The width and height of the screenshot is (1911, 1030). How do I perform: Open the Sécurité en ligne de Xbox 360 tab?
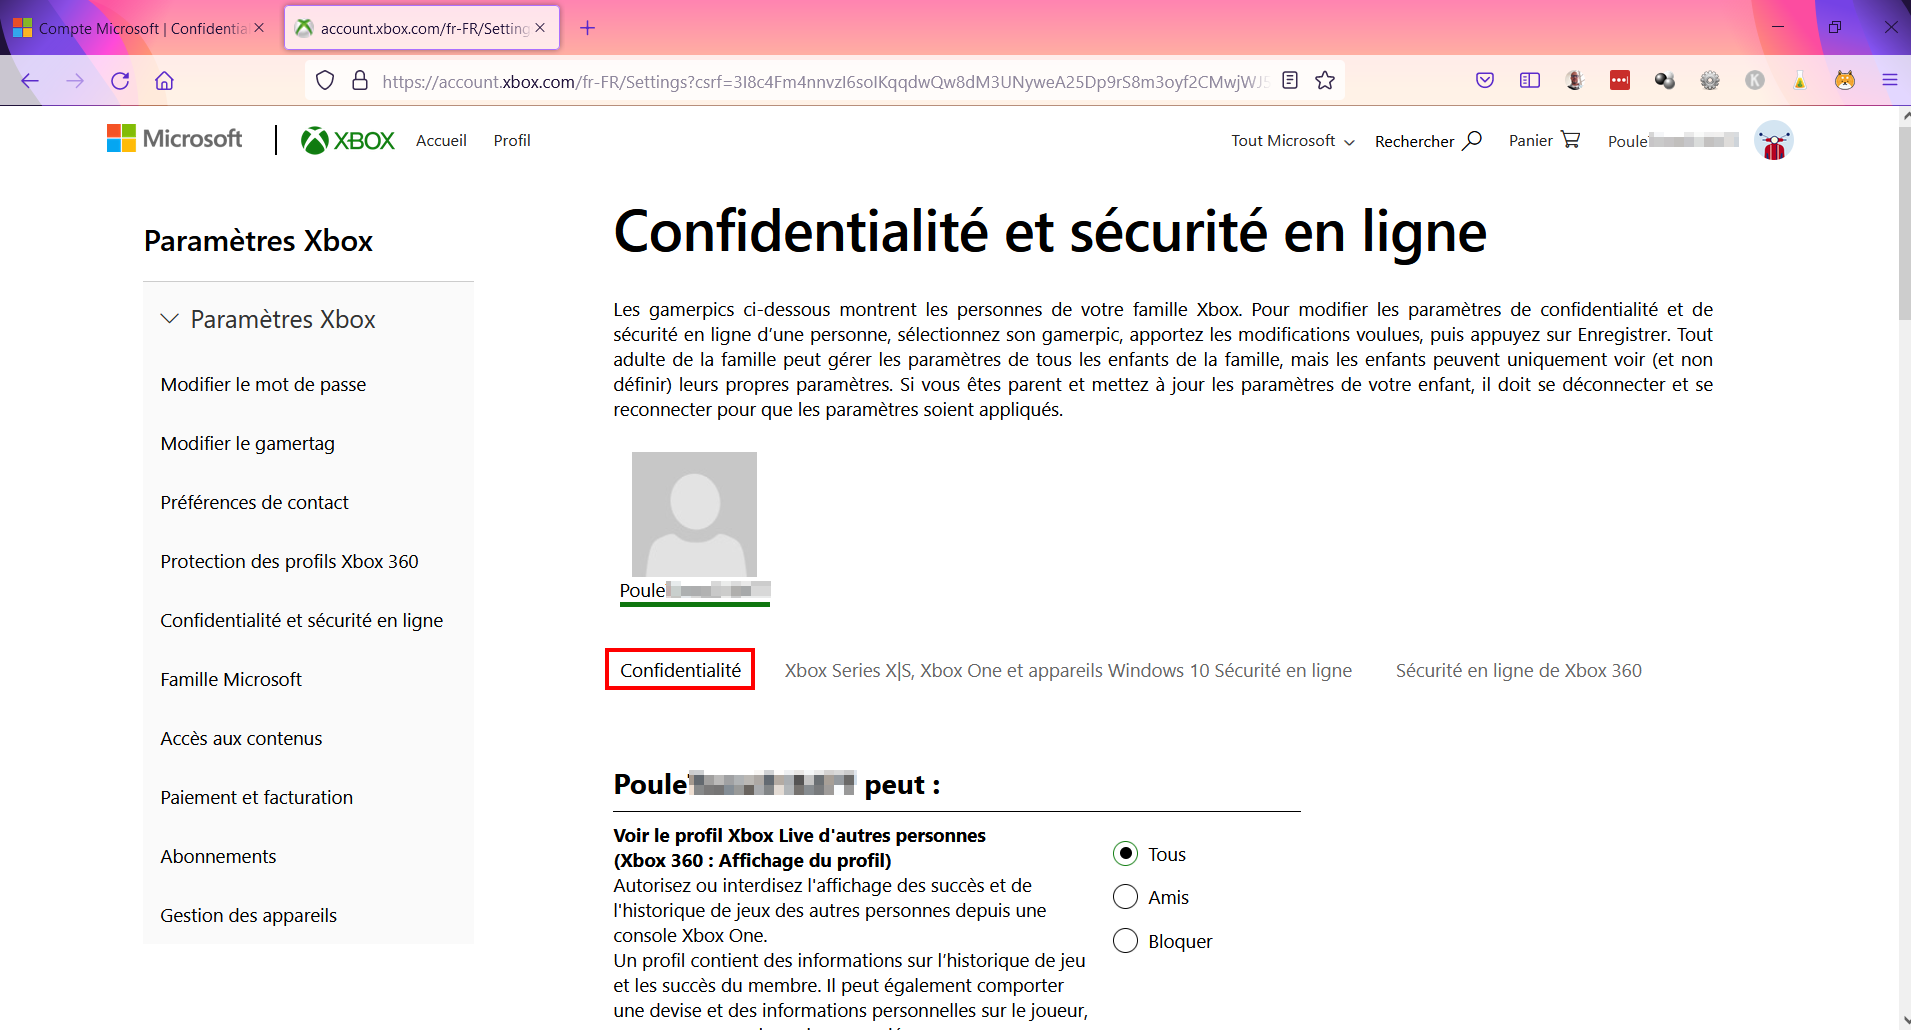[1519, 670]
